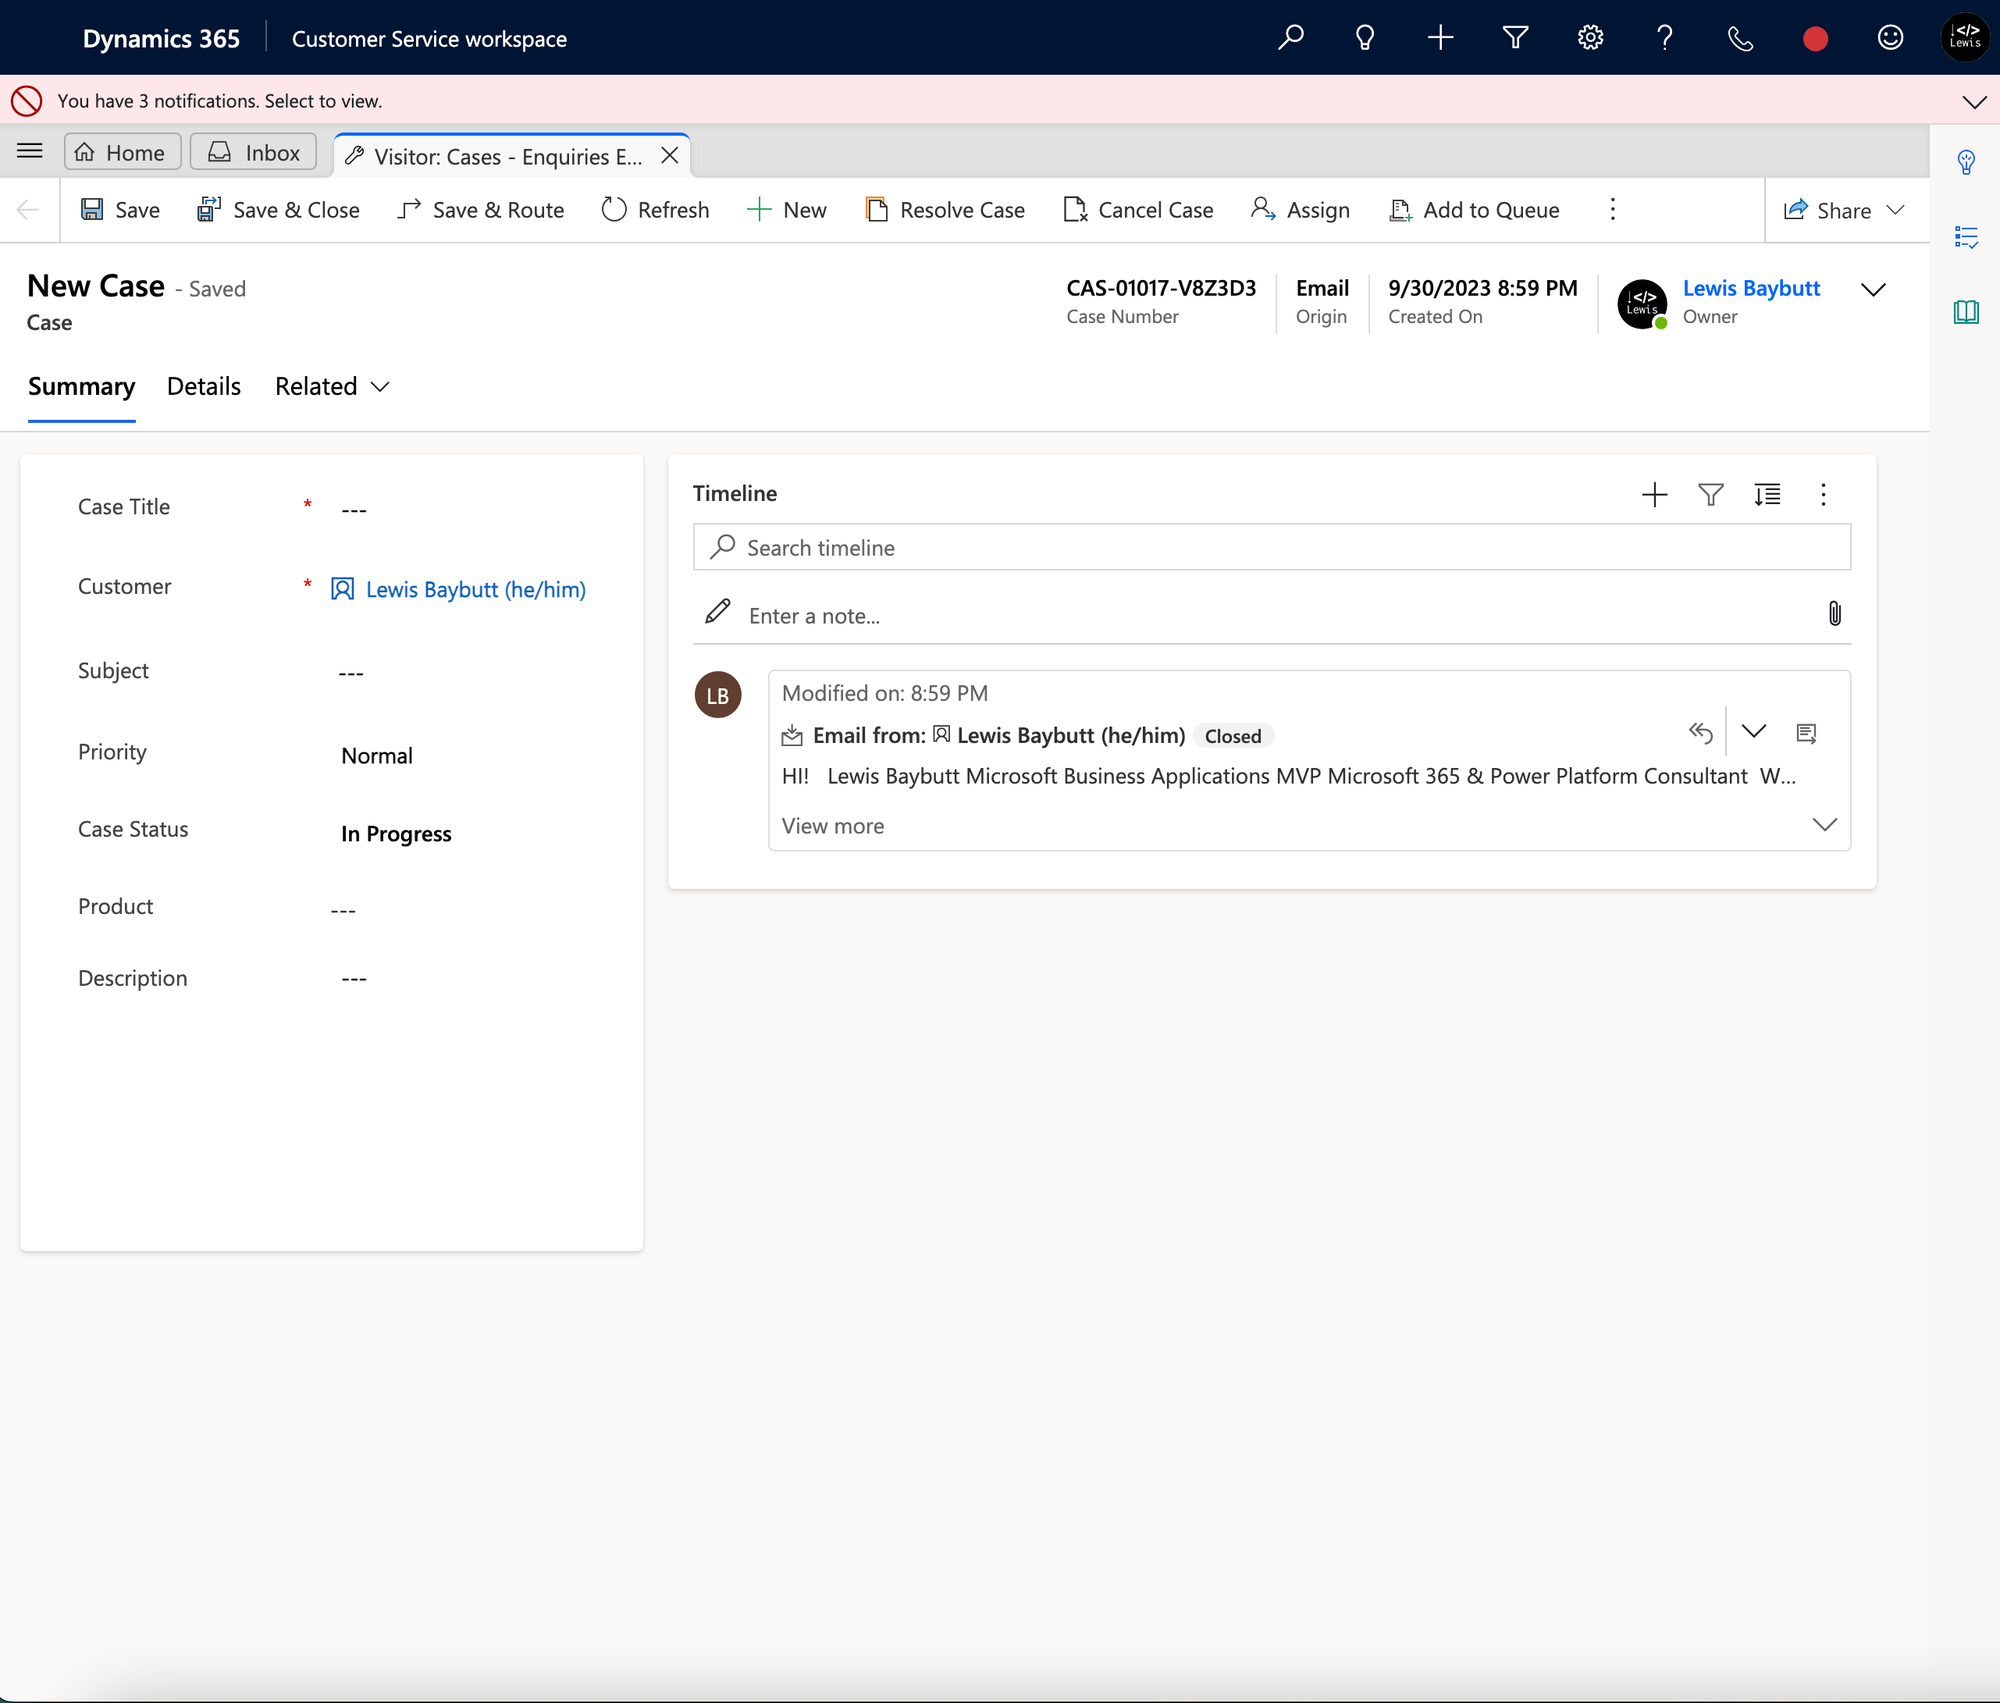The height and width of the screenshot is (1703, 2000).
Task: Open the Inbox session tab
Action: (254, 152)
